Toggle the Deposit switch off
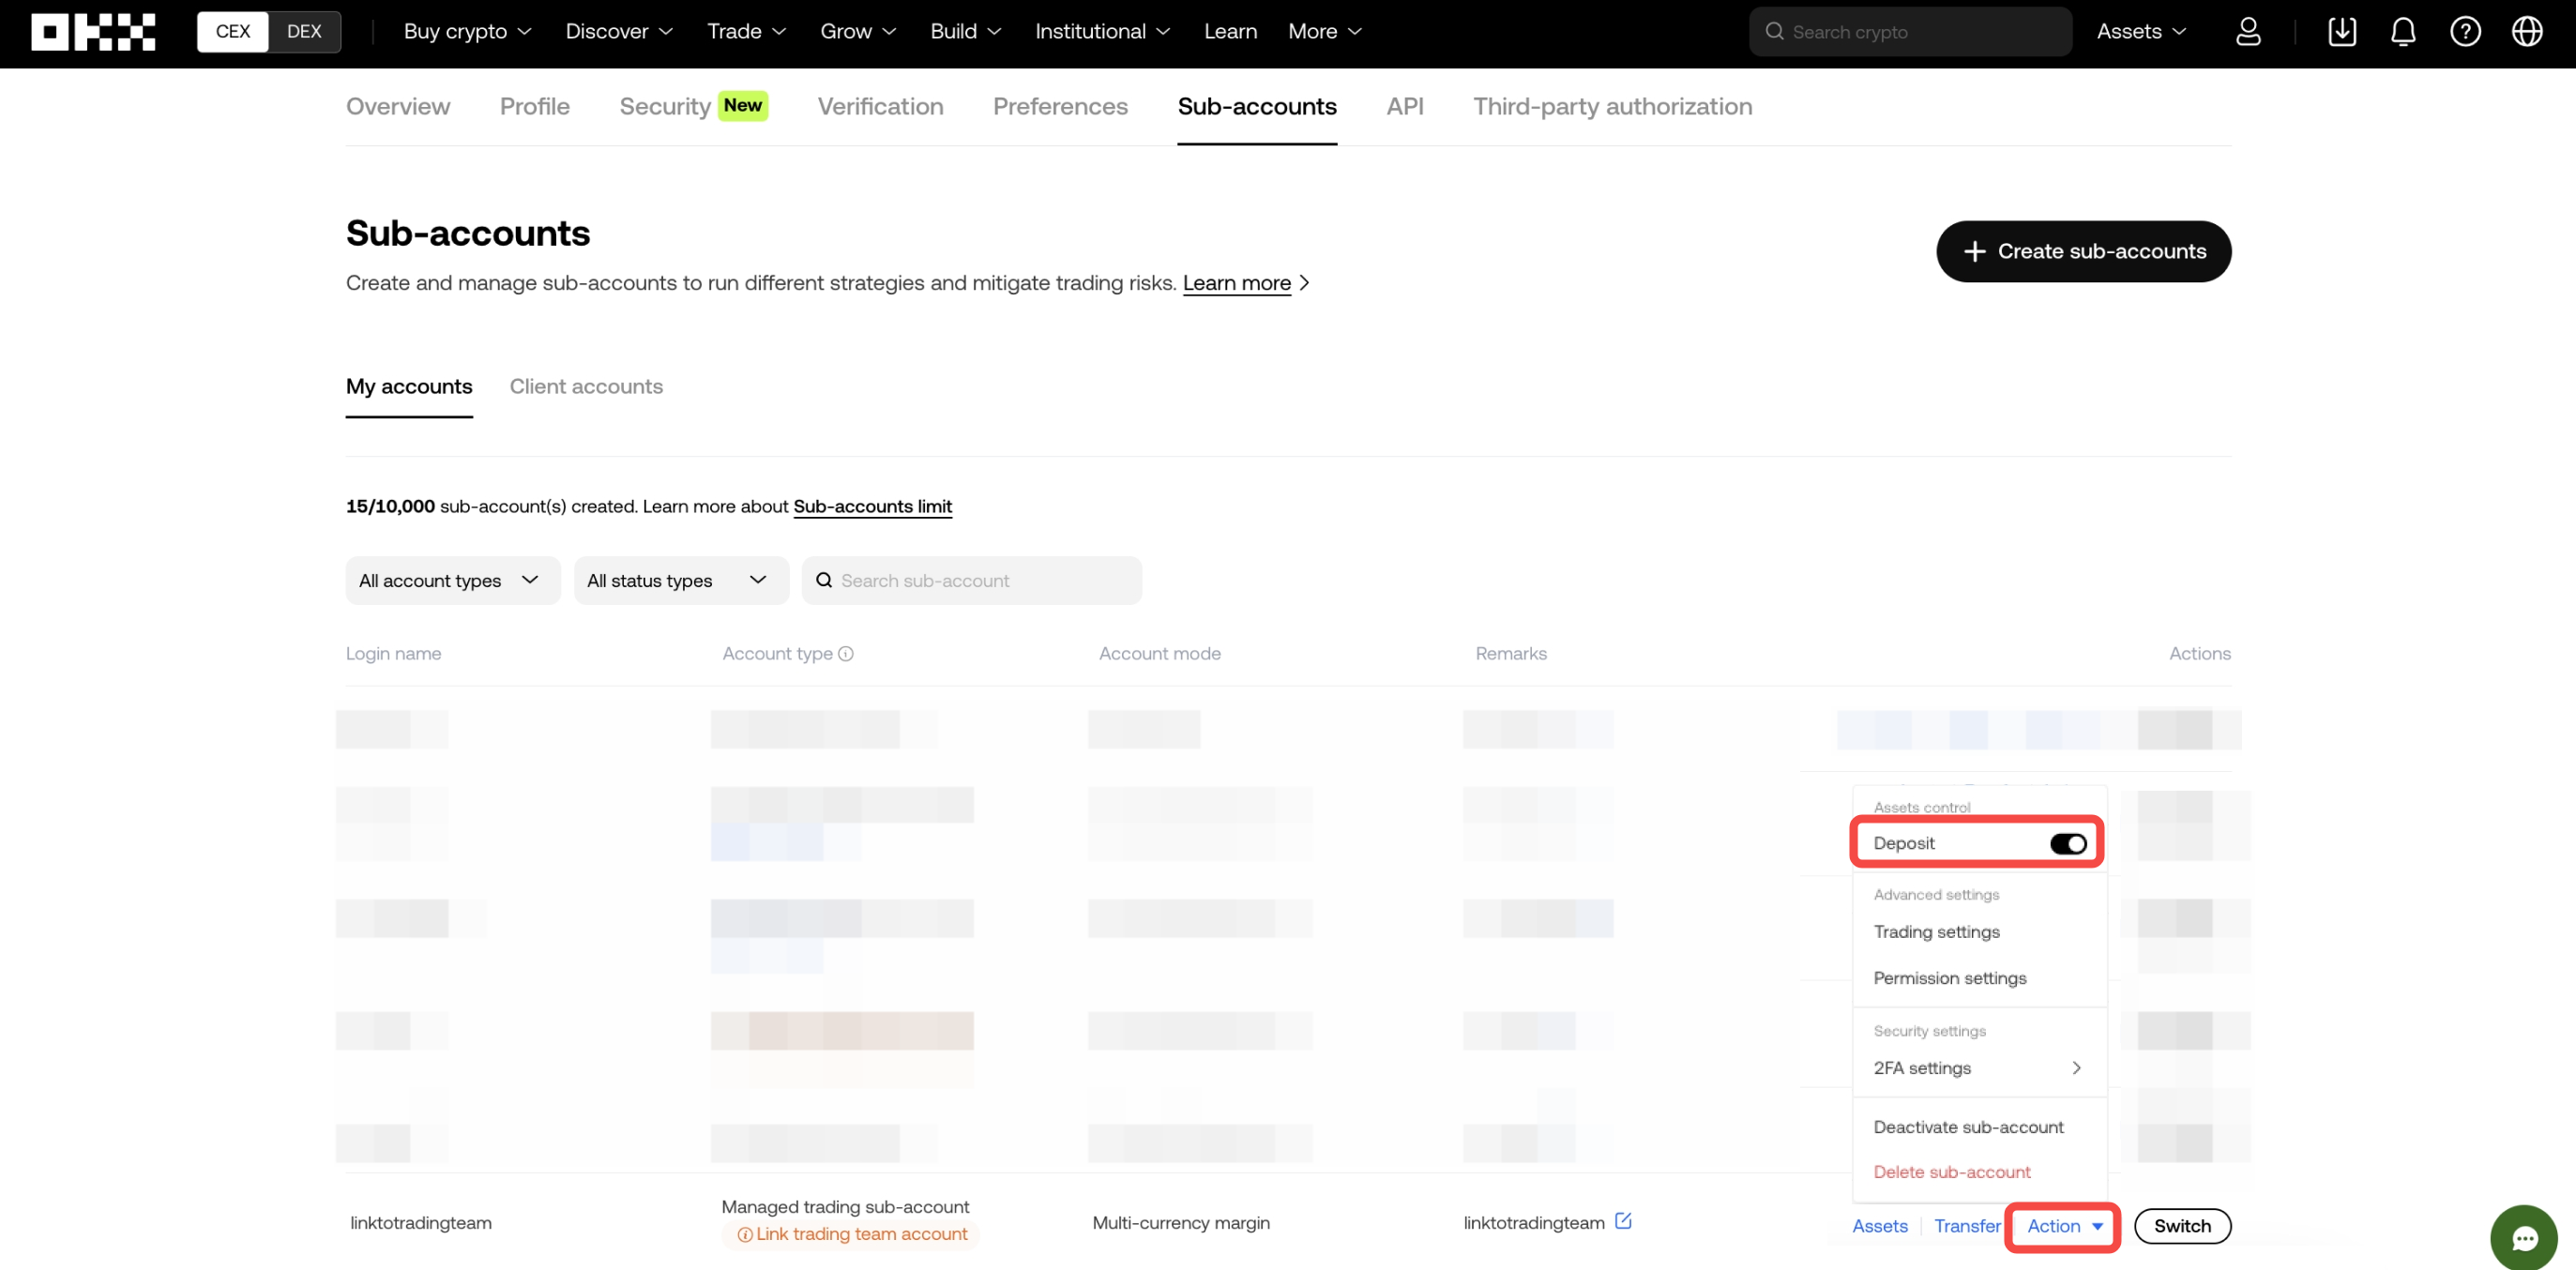The image size is (2576, 1270). 2067,844
